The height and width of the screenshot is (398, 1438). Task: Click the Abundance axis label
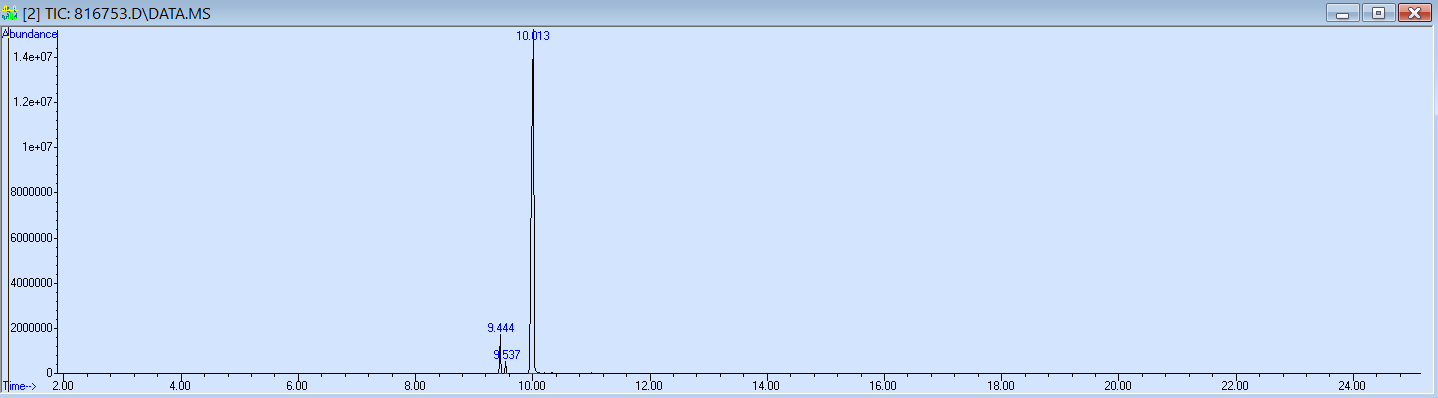(31, 34)
